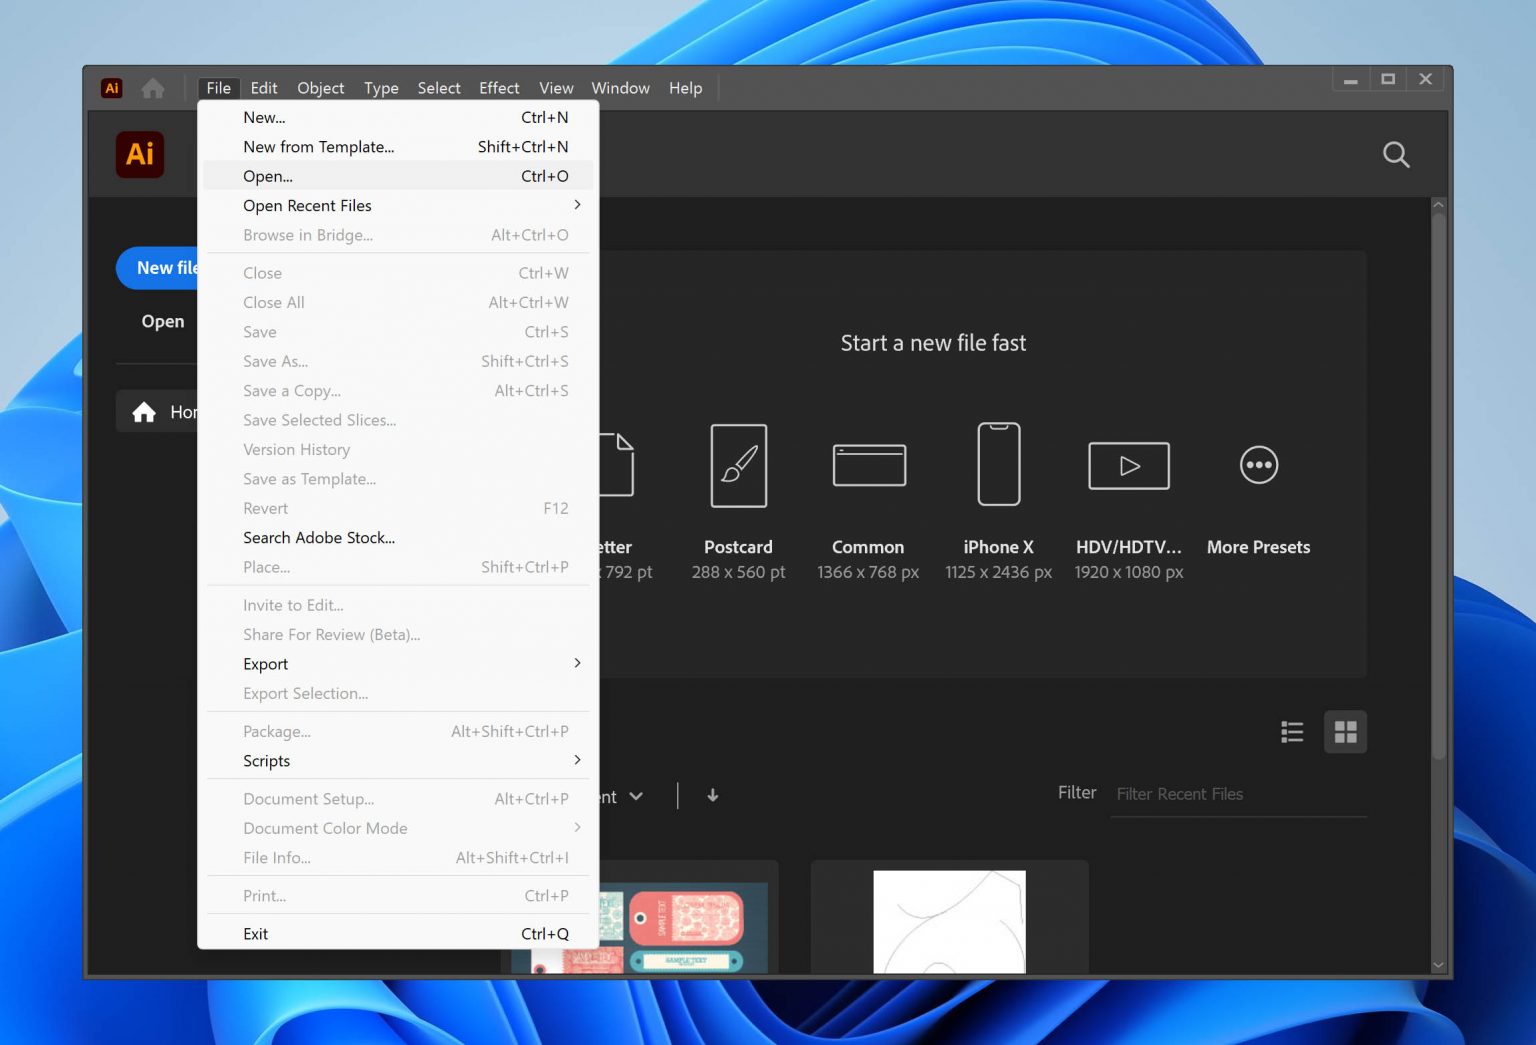Open the Window menu
Screen dimensions: 1536x1045
[619, 88]
